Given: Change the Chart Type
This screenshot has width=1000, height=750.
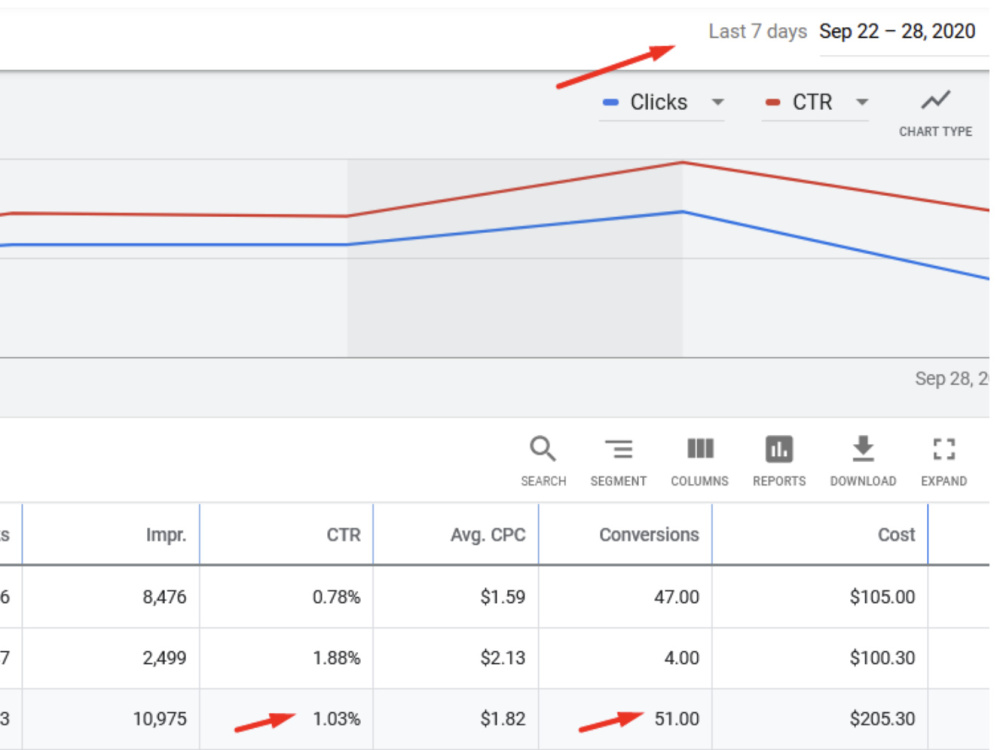Looking at the screenshot, I should click(936, 113).
